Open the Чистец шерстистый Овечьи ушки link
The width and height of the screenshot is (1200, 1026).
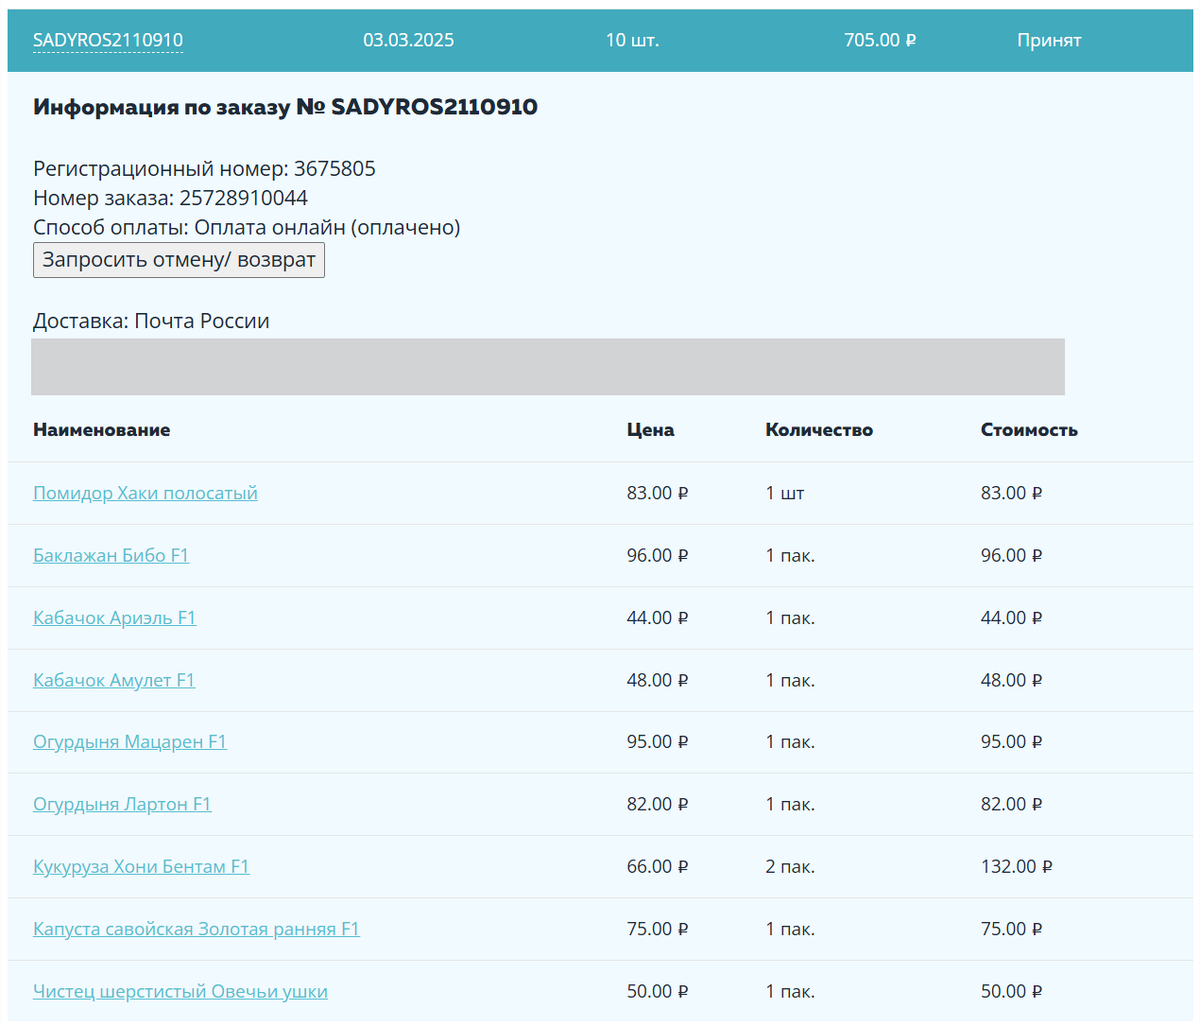tap(180, 991)
